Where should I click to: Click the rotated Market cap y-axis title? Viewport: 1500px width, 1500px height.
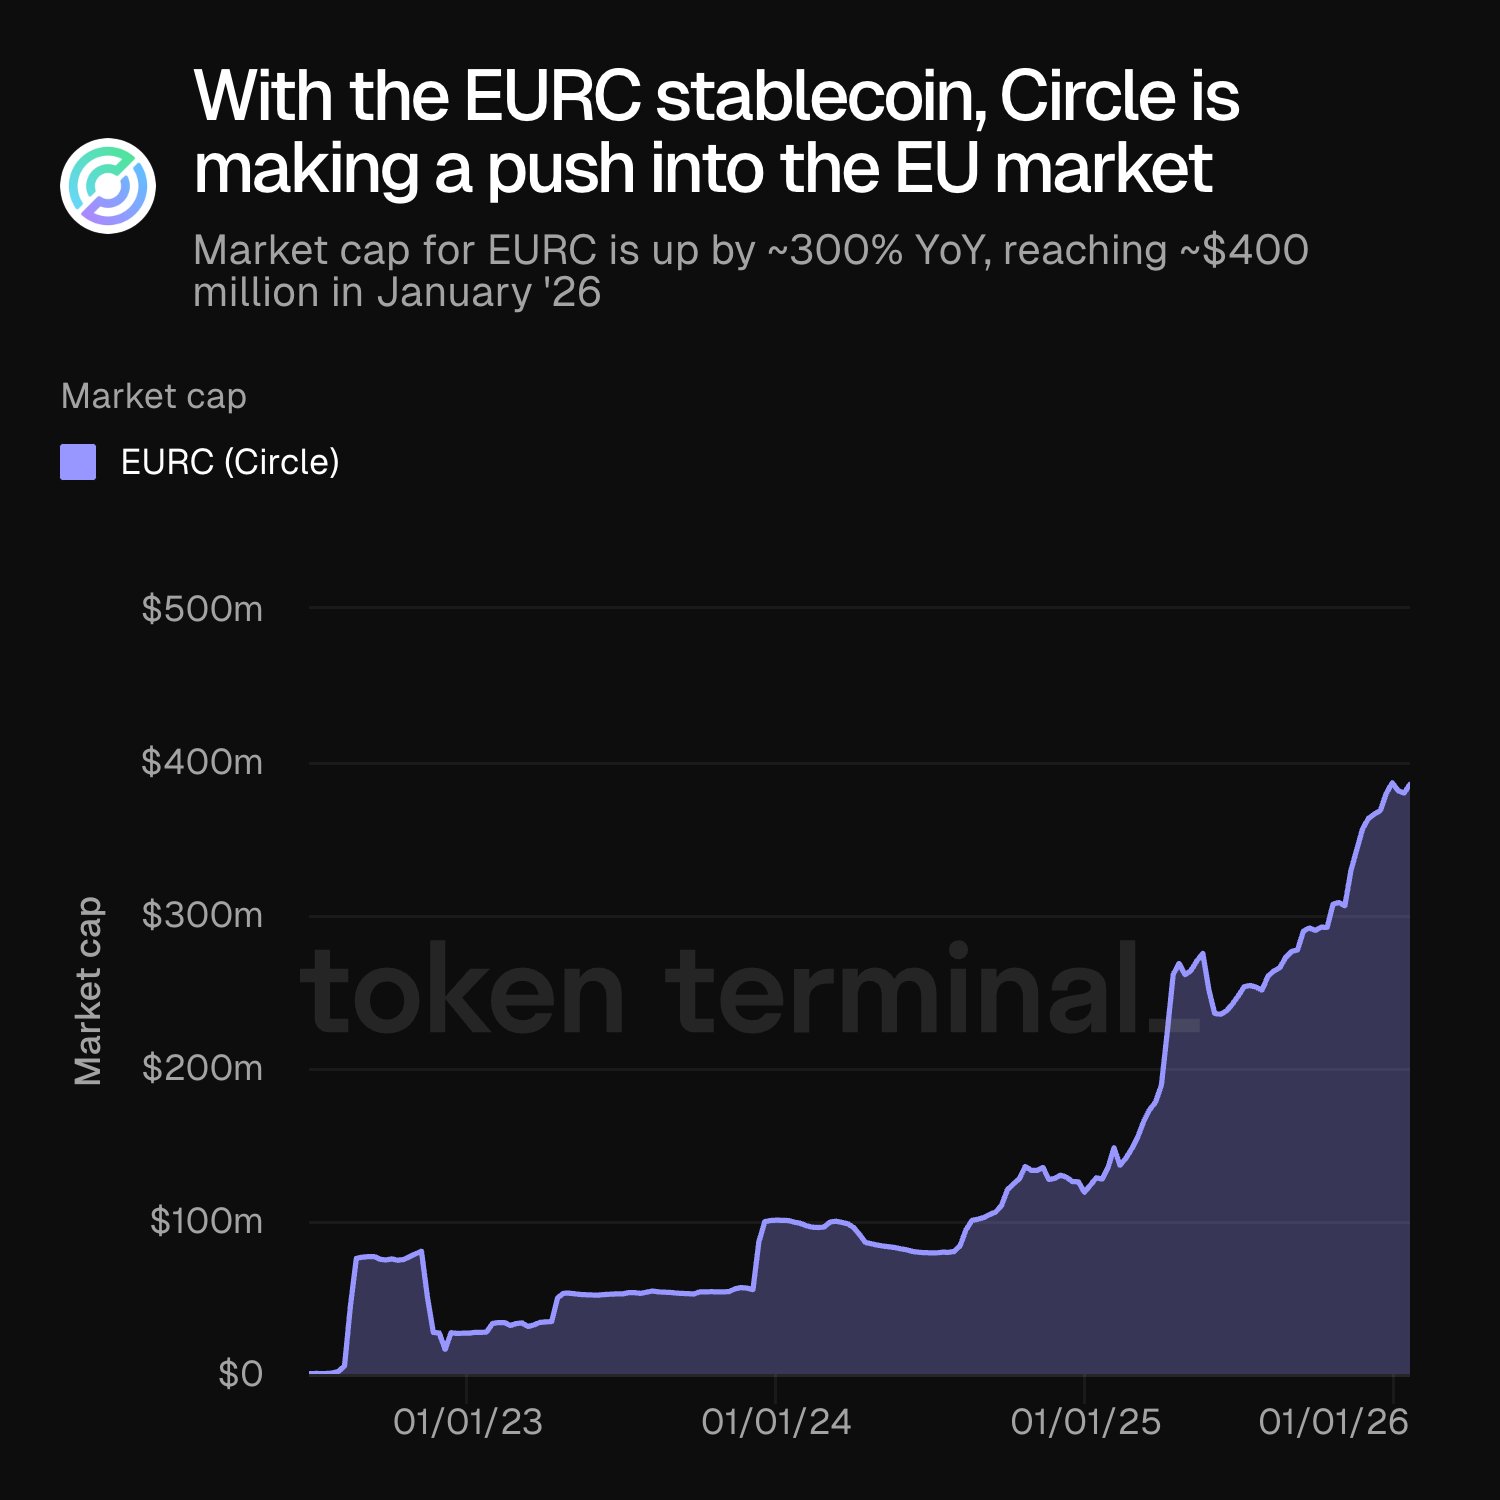pos(88,990)
